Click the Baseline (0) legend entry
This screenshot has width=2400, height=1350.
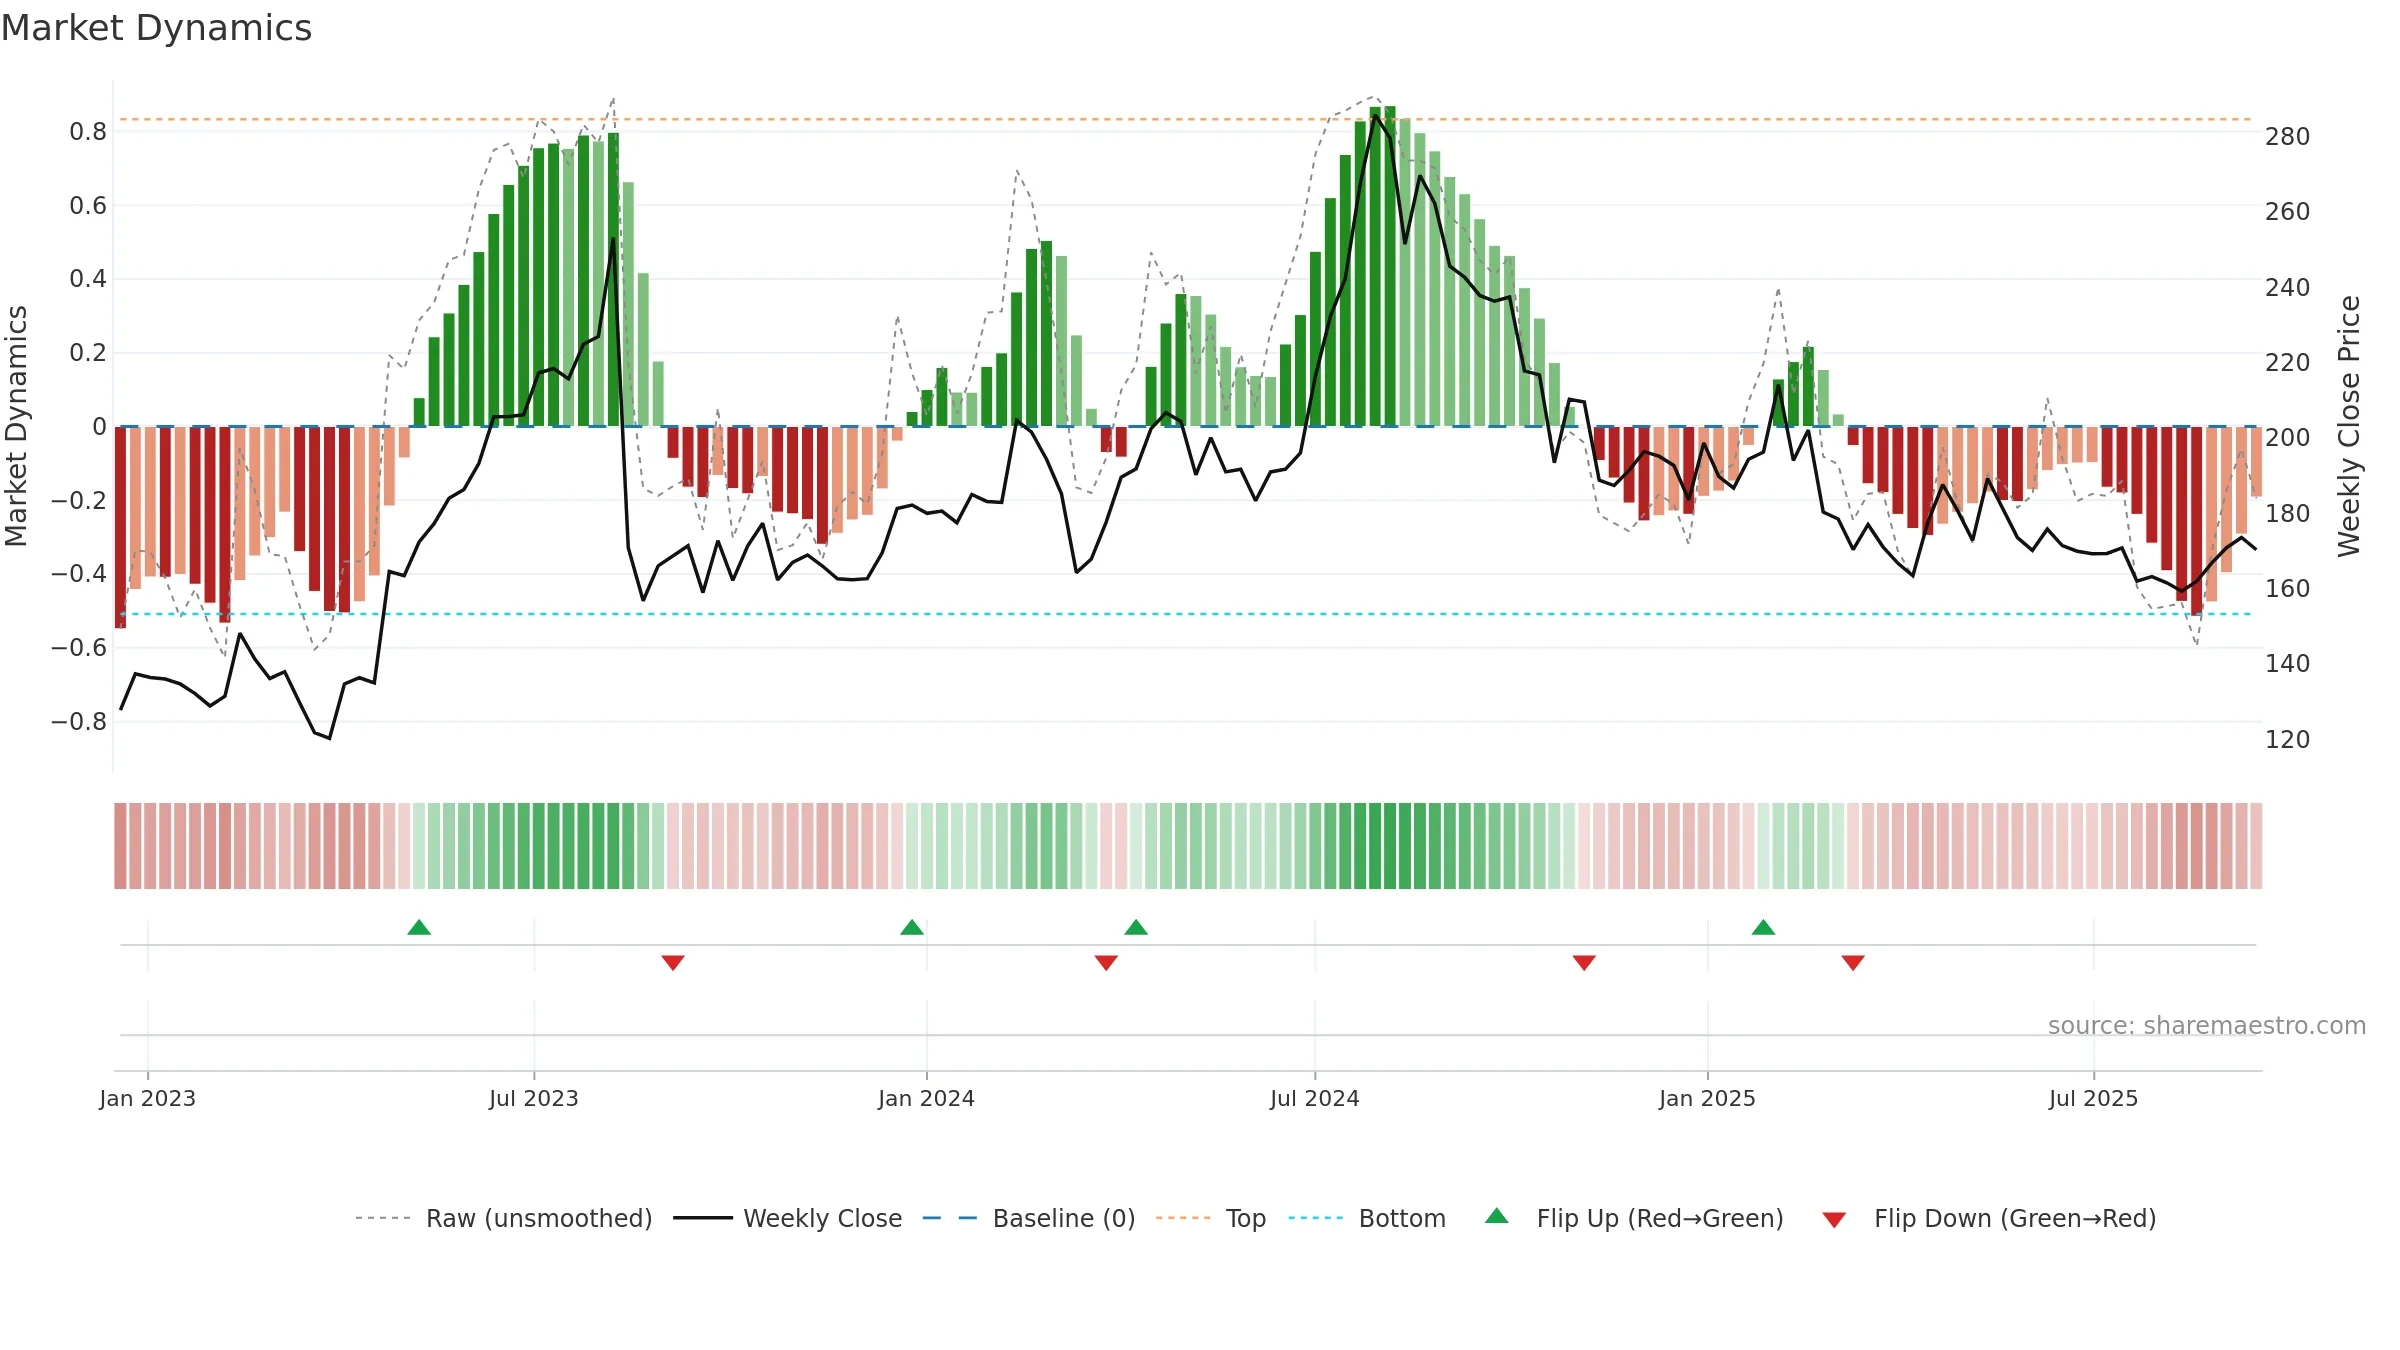coord(1028,1218)
